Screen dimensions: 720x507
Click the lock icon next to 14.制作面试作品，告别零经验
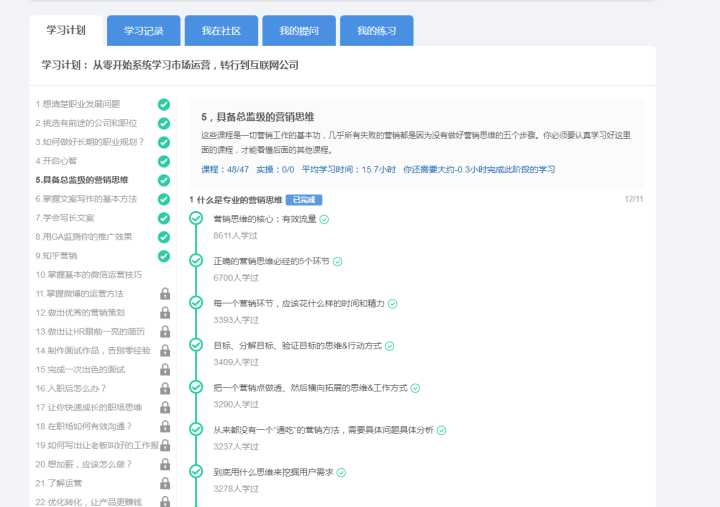point(165,350)
